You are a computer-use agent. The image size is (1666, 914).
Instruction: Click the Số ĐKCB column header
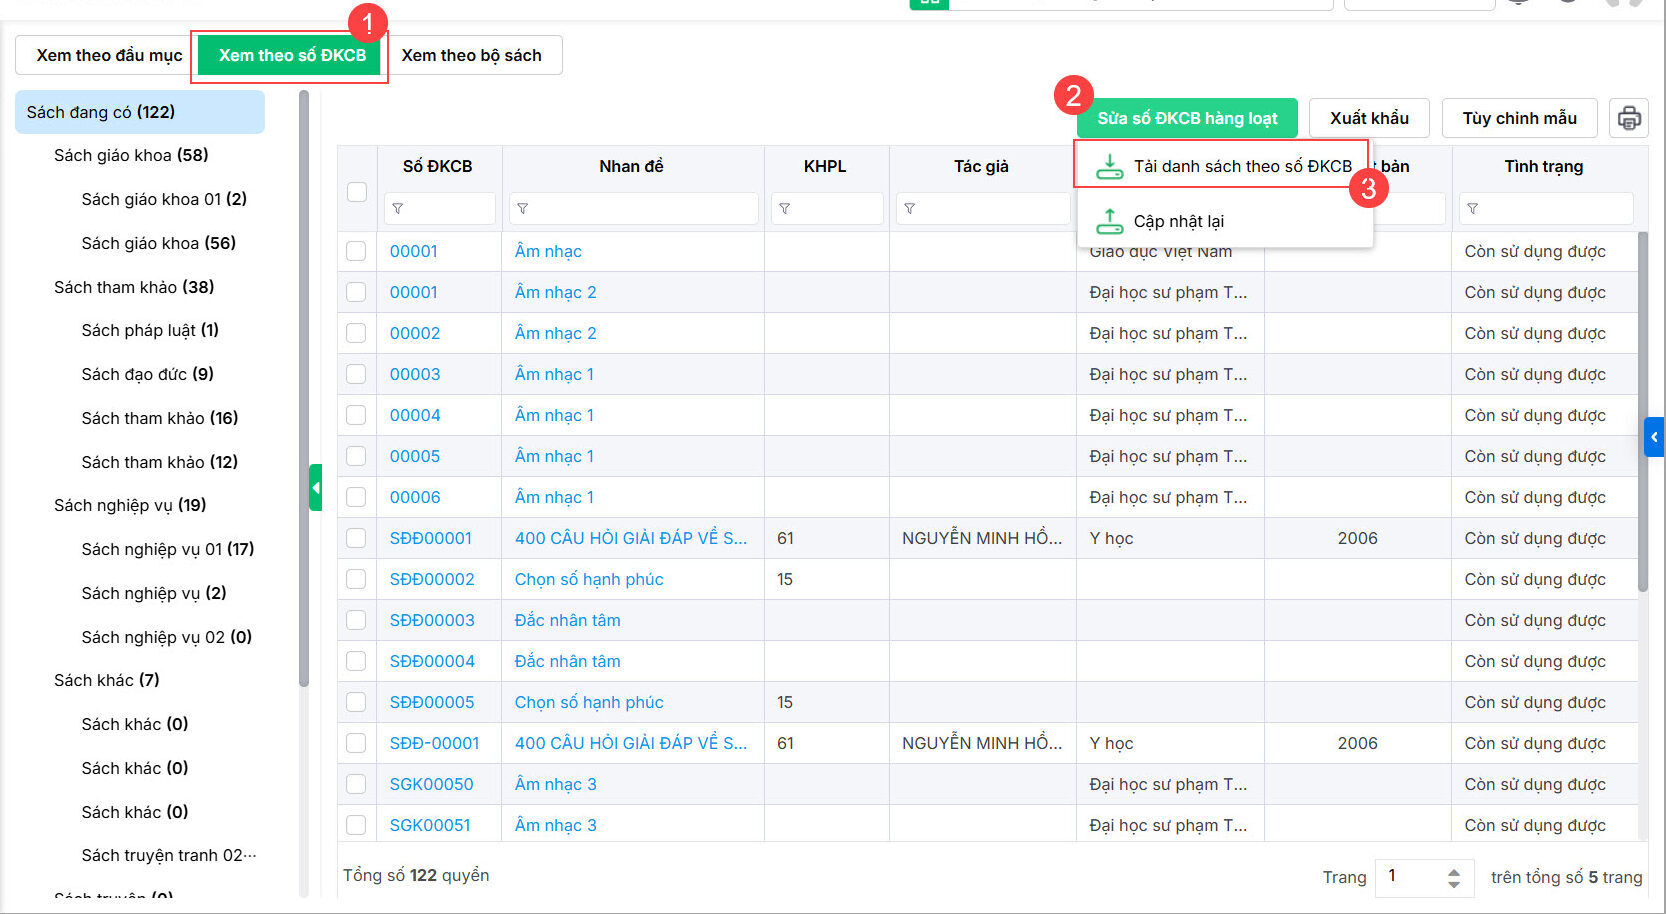coord(438,166)
